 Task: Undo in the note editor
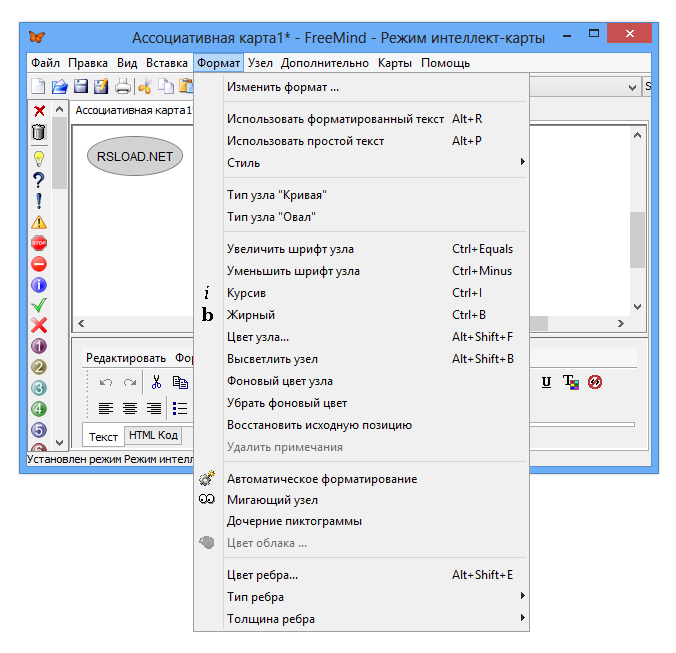tap(106, 382)
